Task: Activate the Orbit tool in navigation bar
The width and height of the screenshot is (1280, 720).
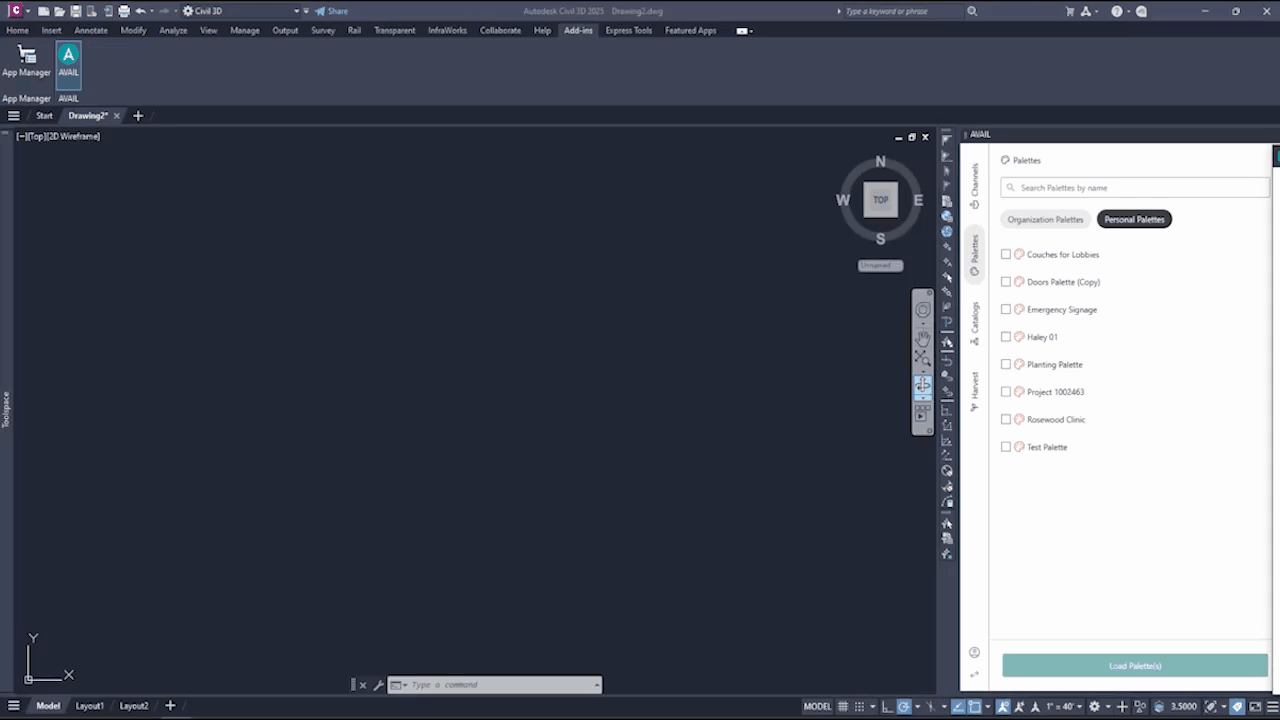Action: click(922, 384)
